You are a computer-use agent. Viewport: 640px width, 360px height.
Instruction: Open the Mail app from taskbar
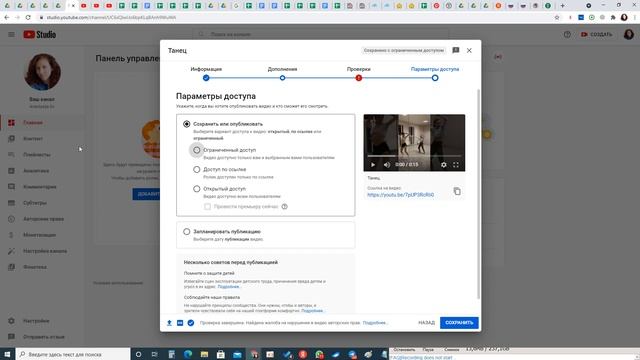click(237, 354)
